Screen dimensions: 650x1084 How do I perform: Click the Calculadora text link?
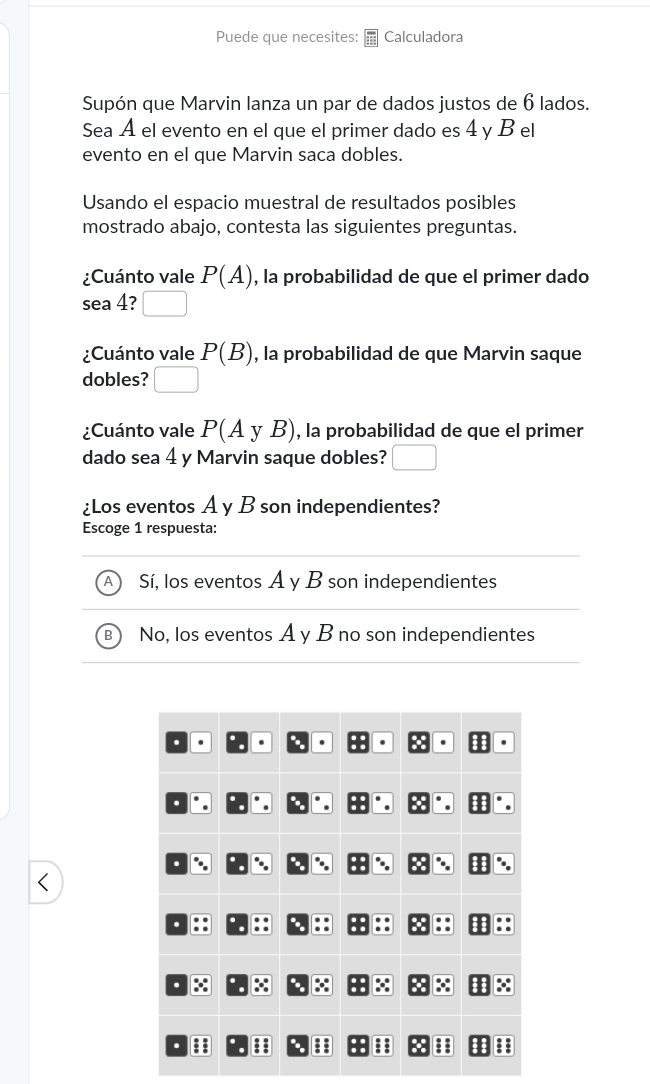point(423,37)
